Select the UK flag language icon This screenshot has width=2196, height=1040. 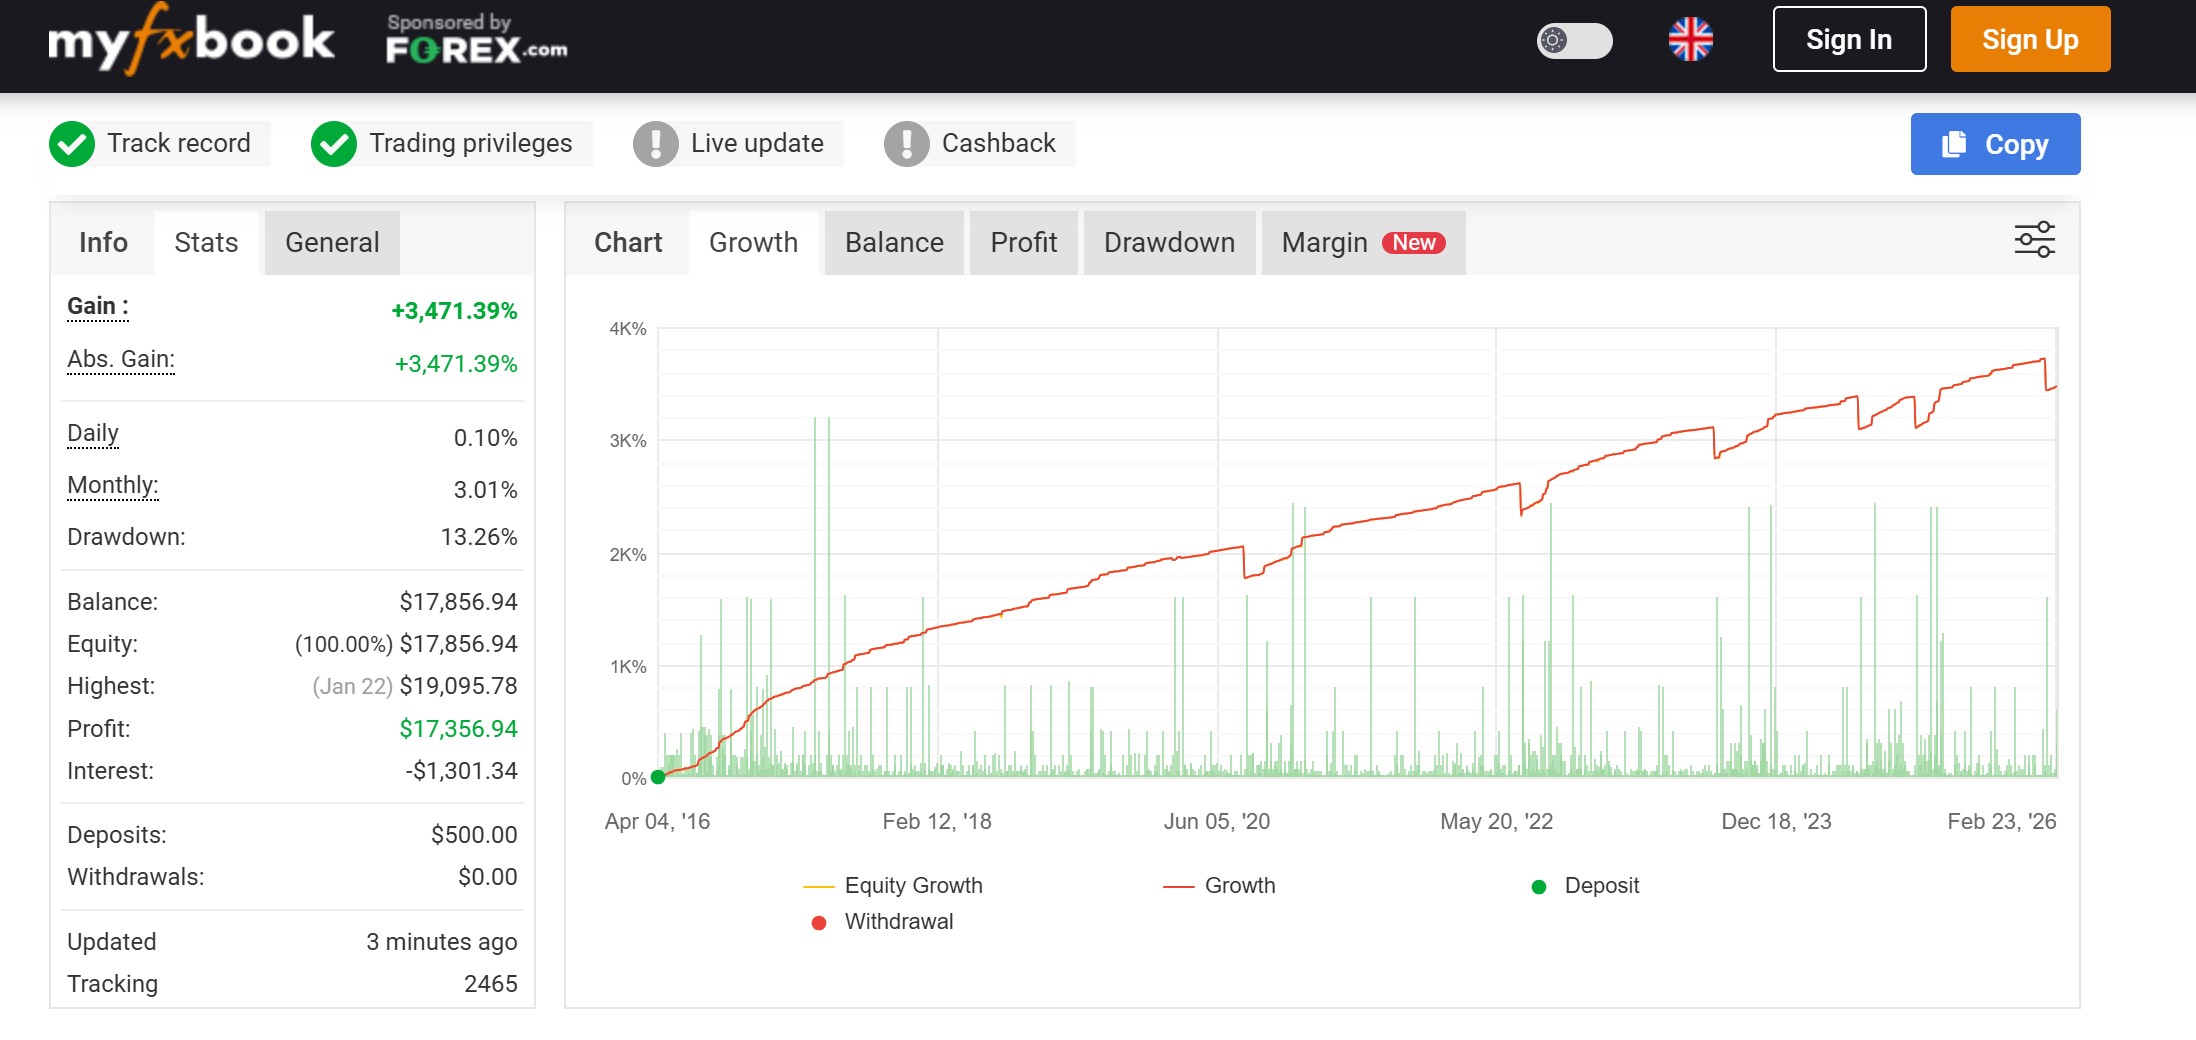[1691, 40]
